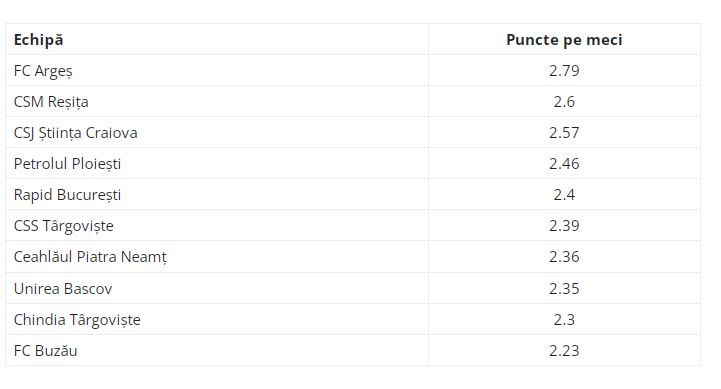721x389 pixels.
Task: Click the 2.23 points value
Action: pos(564,351)
